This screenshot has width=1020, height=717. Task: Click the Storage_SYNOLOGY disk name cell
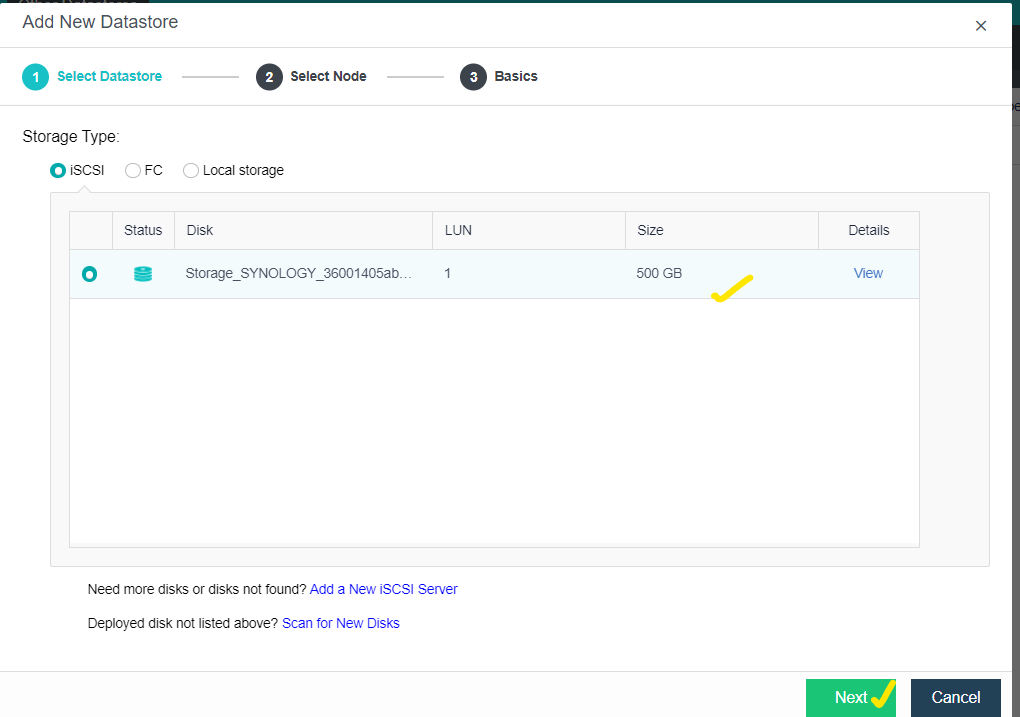click(x=298, y=273)
